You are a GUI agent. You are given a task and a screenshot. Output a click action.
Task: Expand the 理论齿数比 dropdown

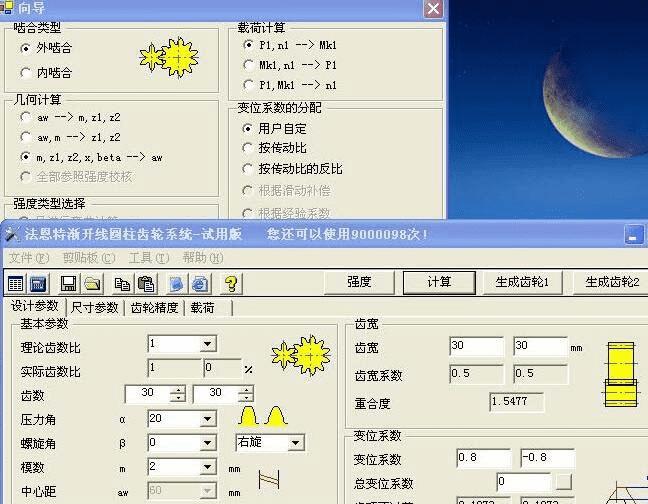(207, 344)
